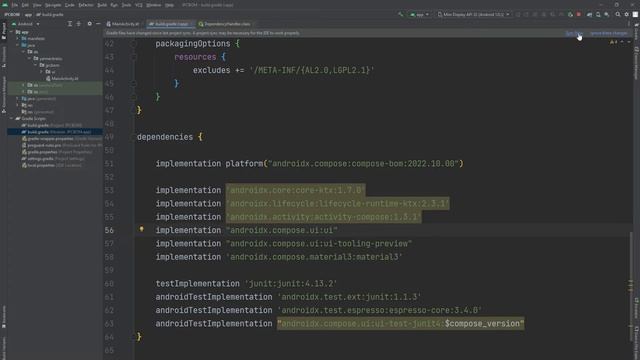Screen dimensions: 640x360
Task: Select local.properties in tree
Action: [52, 165]
